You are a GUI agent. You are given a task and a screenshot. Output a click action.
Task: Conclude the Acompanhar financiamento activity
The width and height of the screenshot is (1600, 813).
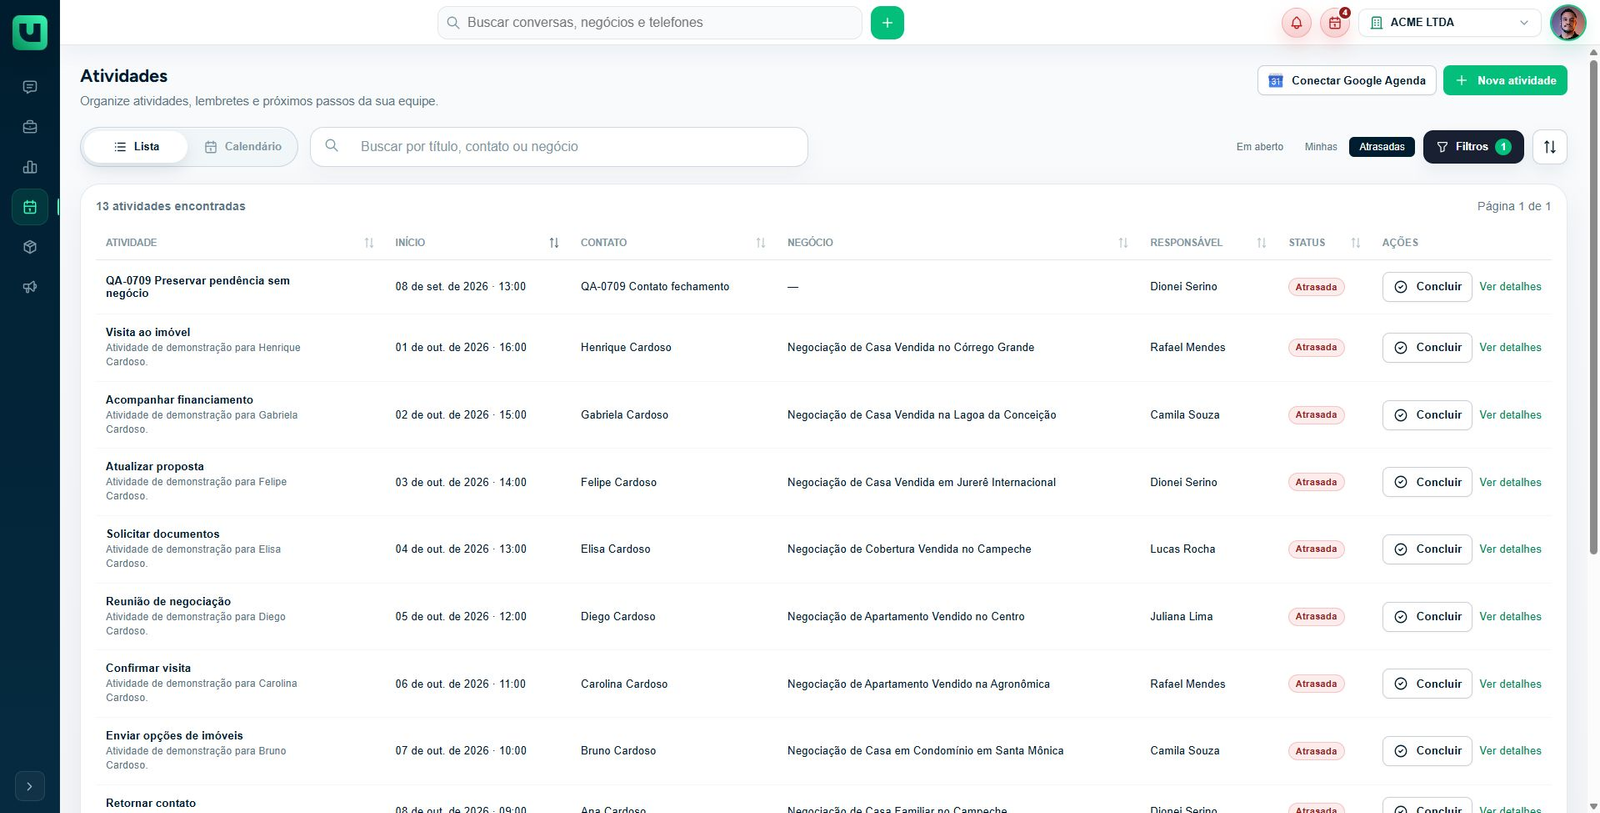click(1427, 415)
